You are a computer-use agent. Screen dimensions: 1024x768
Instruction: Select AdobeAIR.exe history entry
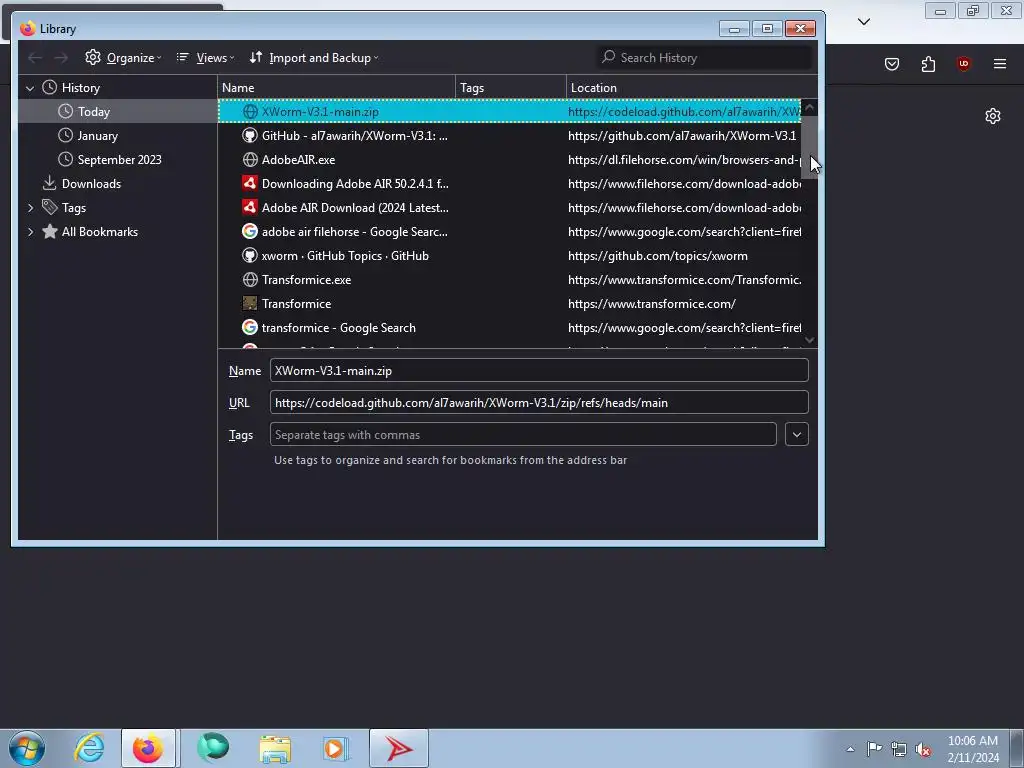[x=509, y=159]
